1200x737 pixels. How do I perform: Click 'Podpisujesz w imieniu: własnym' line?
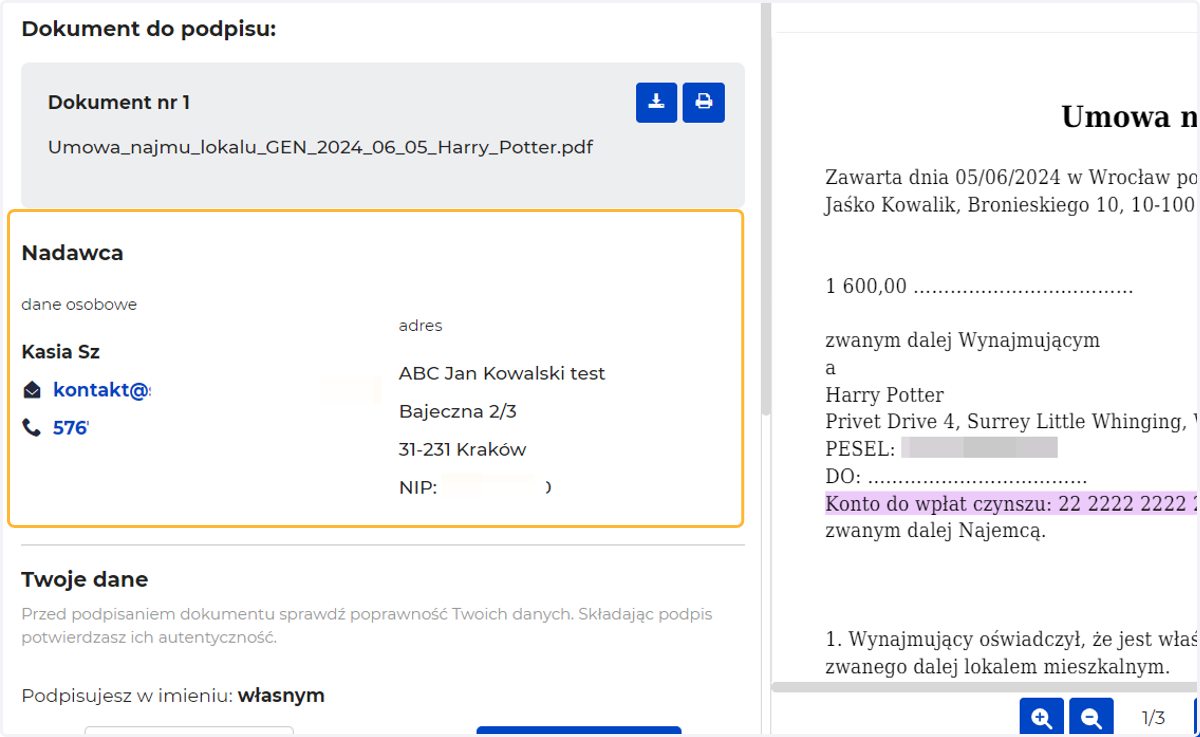pyautogui.click(x=173, y=695)
